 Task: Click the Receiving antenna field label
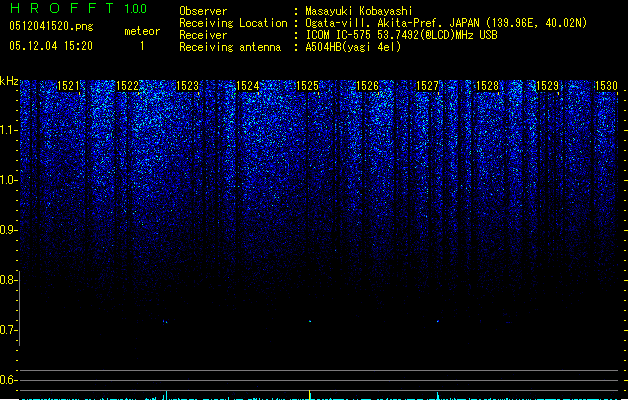click(x=230, y=47)
